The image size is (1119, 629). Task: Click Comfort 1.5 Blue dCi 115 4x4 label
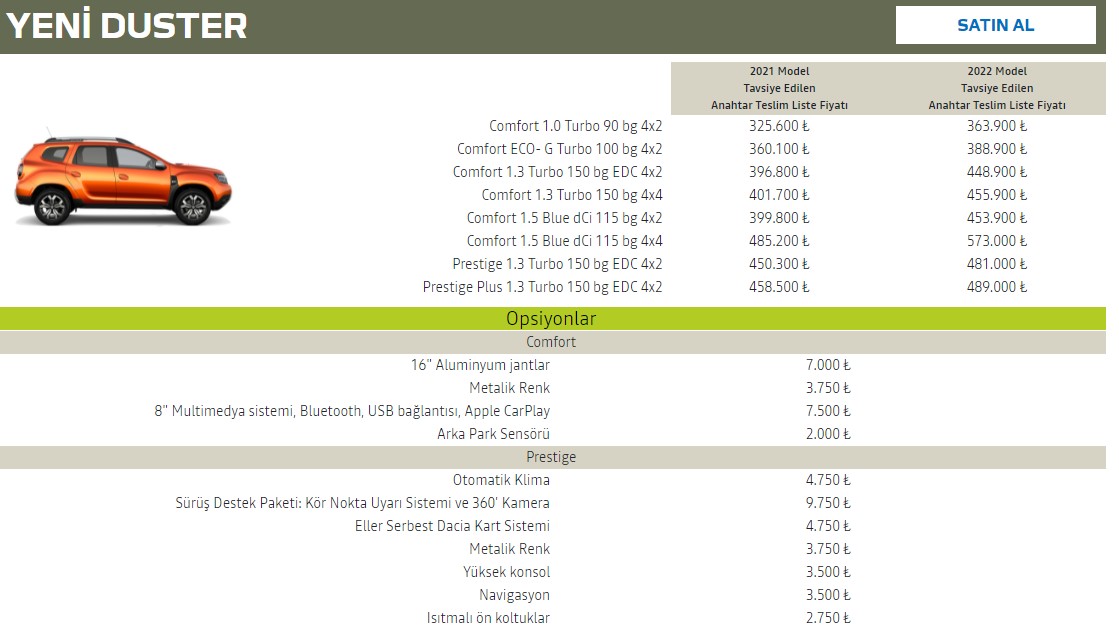click(564, 241)
